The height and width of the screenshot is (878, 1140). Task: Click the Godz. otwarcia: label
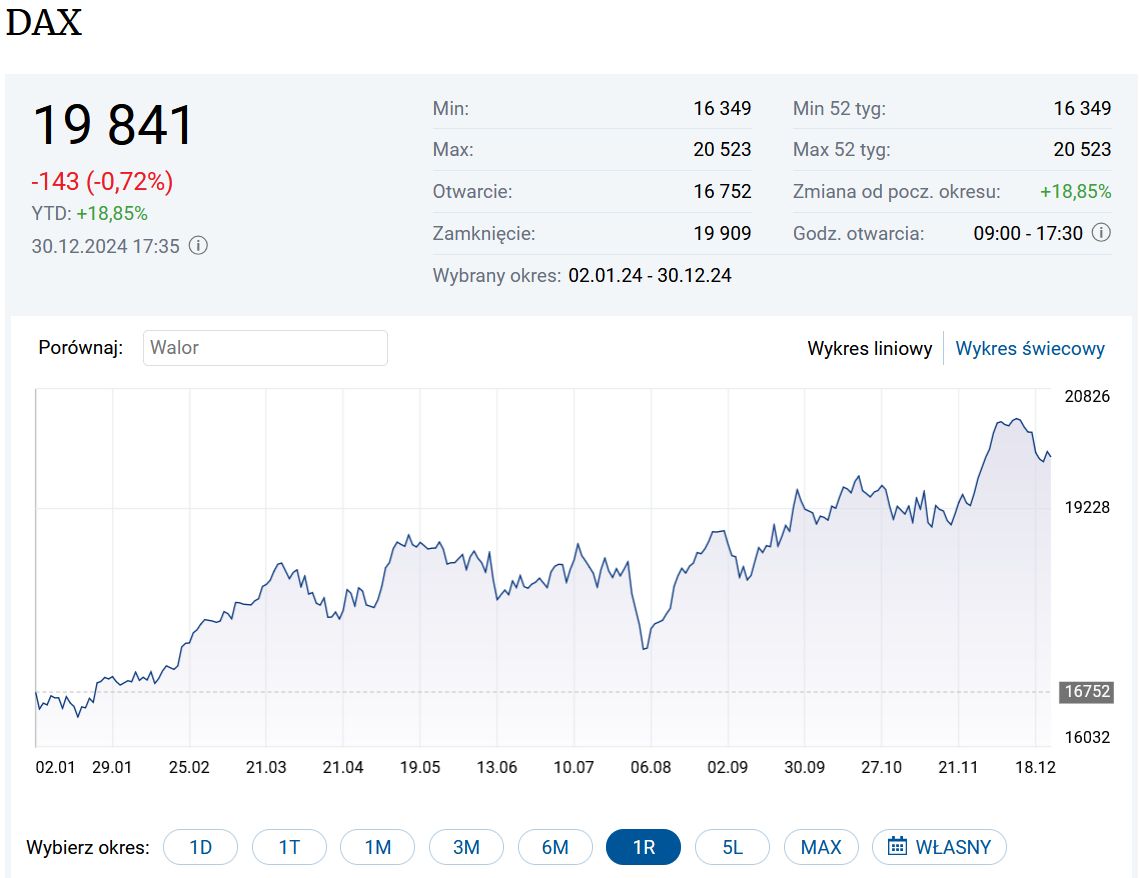click(859, 233)
